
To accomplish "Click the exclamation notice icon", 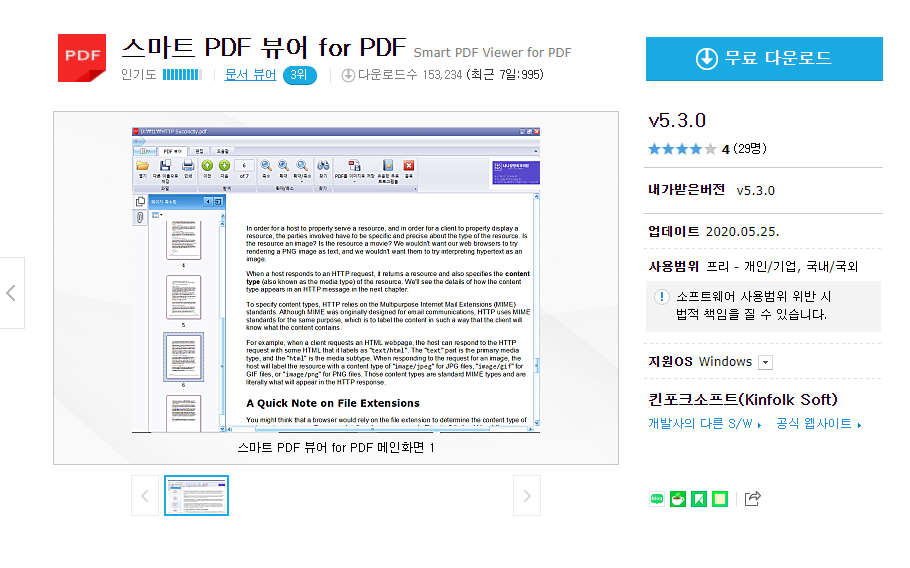I will point(662,297).
